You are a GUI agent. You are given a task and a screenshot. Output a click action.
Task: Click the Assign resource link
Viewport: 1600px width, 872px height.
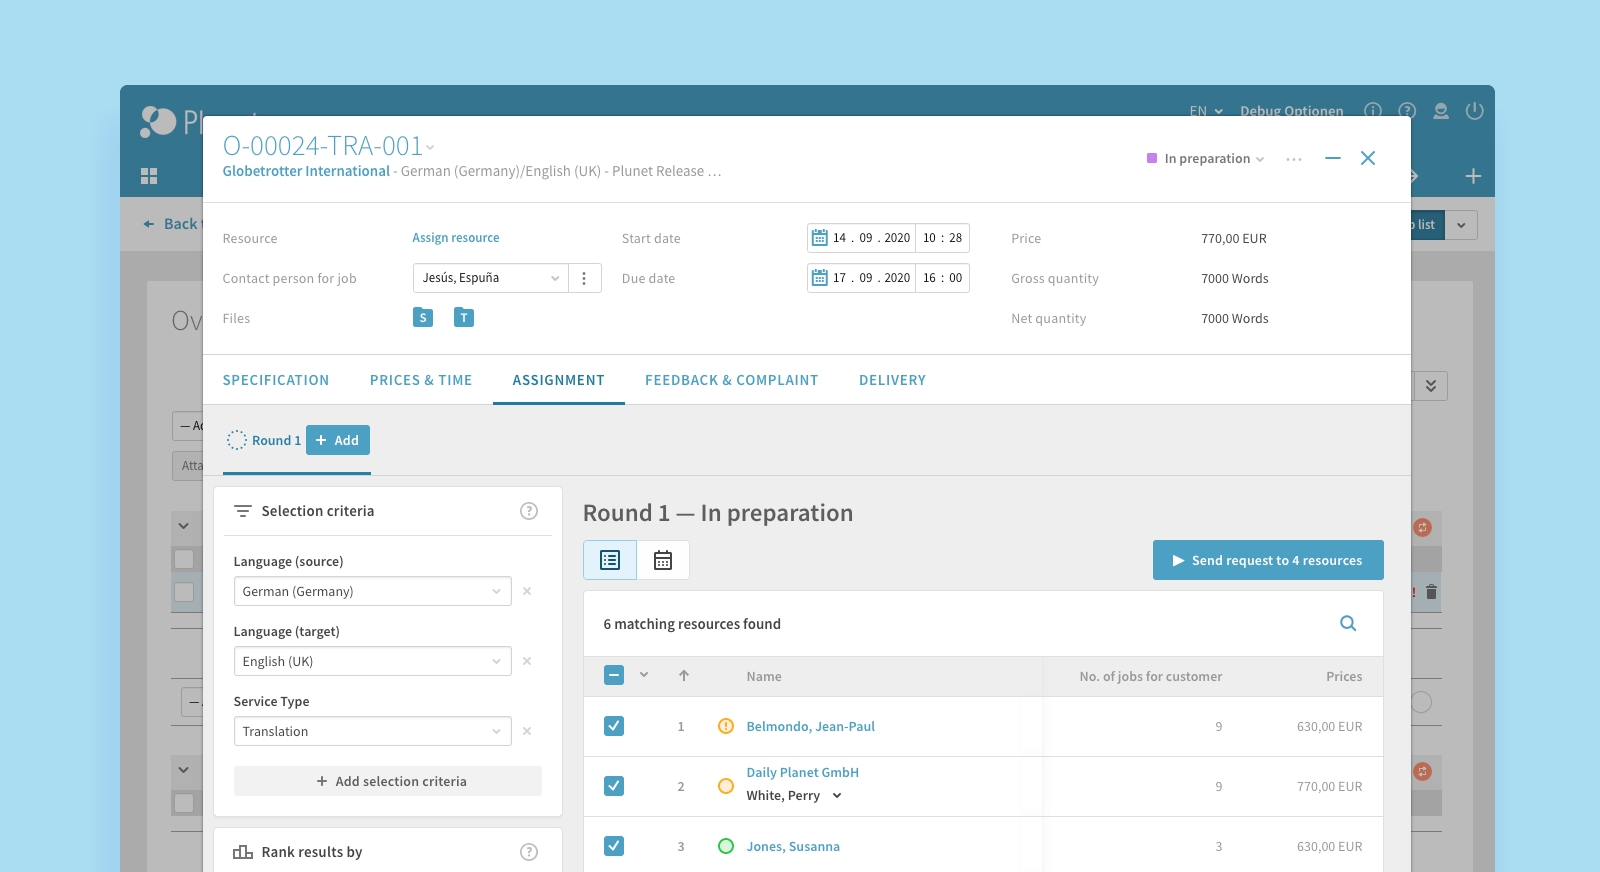pyautogui.click(x=456, y=238)
